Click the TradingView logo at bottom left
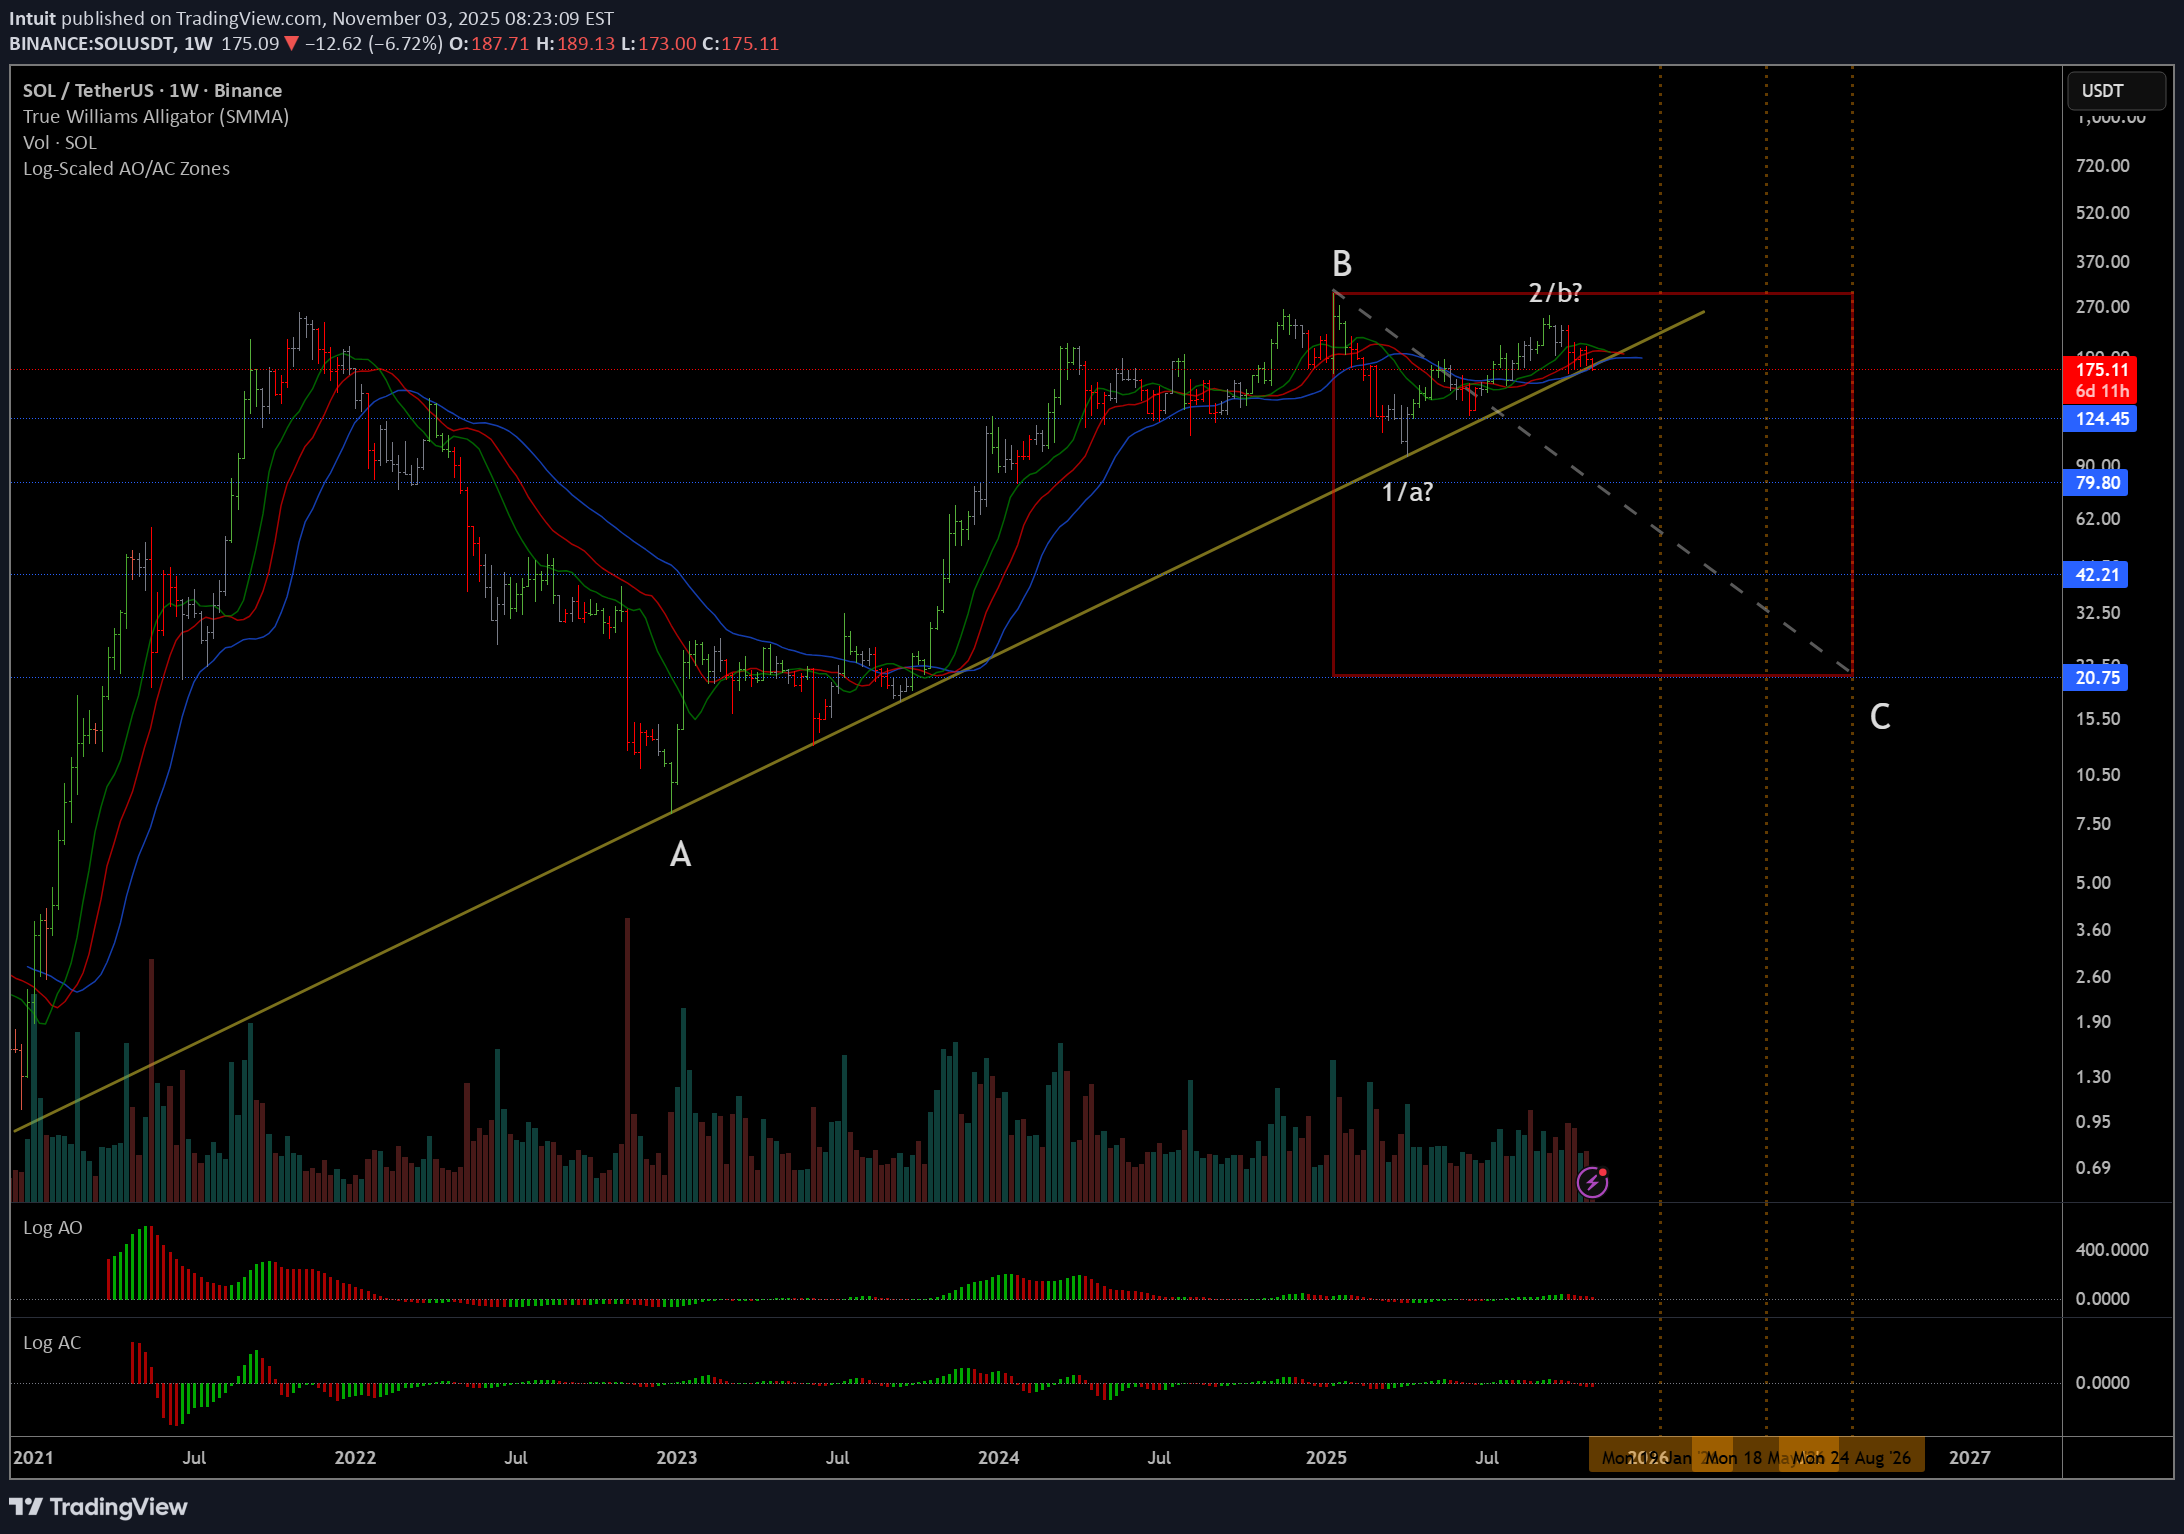Image resolution: width=2184 pixels, height=1534 pixels. (98, 1506)
